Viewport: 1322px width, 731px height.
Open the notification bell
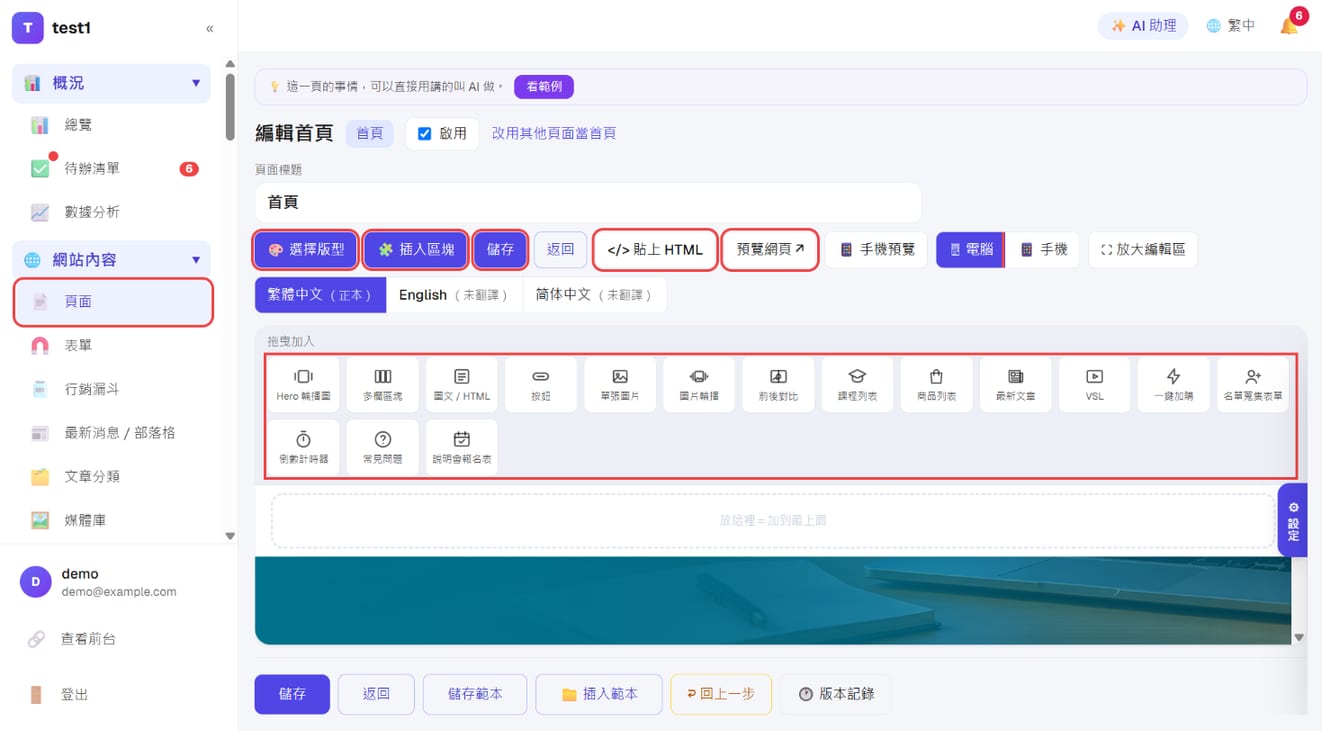[1290, 26]
